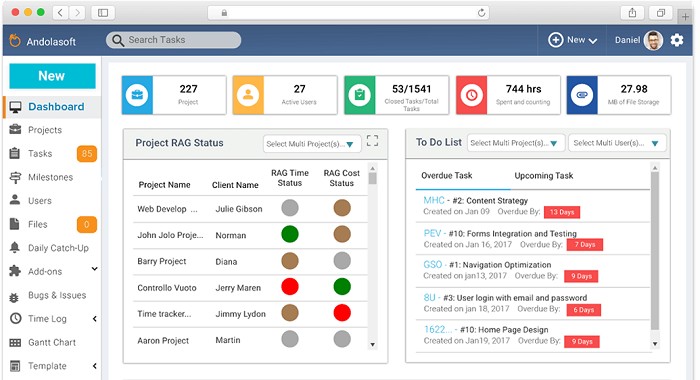The width and height of the screenshot is (700, 380).
Task: Click the browser sidebar toggle icon
Action: pos(103,13)
